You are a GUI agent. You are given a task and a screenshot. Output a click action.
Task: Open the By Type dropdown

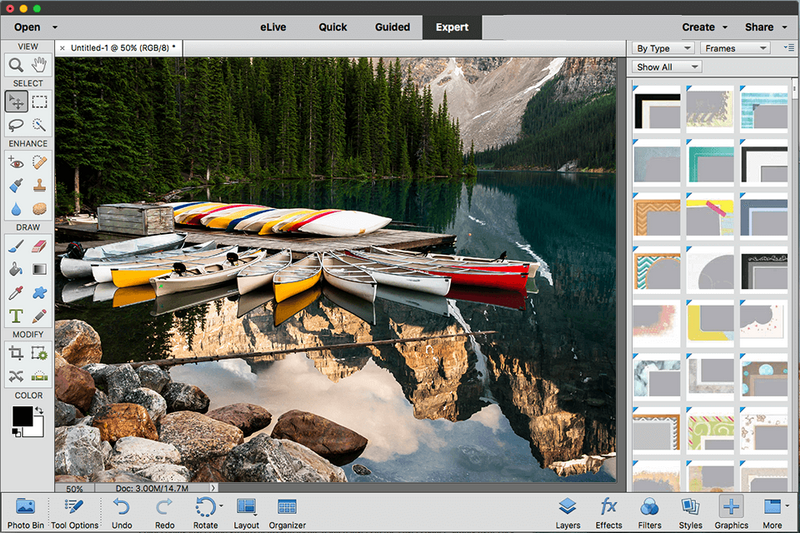pos(663,48)
